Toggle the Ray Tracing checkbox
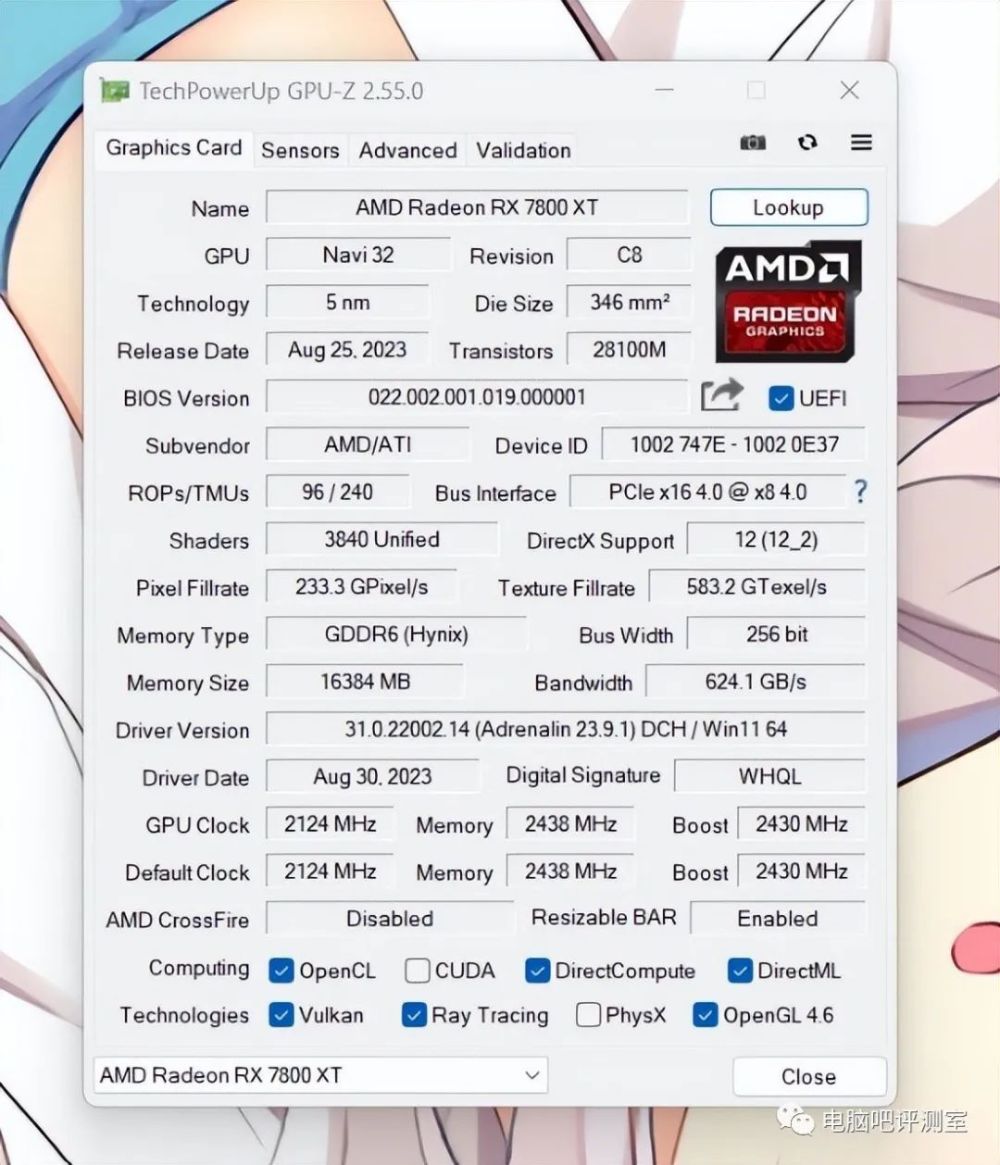Viewport: 1000px width, 1165px height. pos(414,1015)
